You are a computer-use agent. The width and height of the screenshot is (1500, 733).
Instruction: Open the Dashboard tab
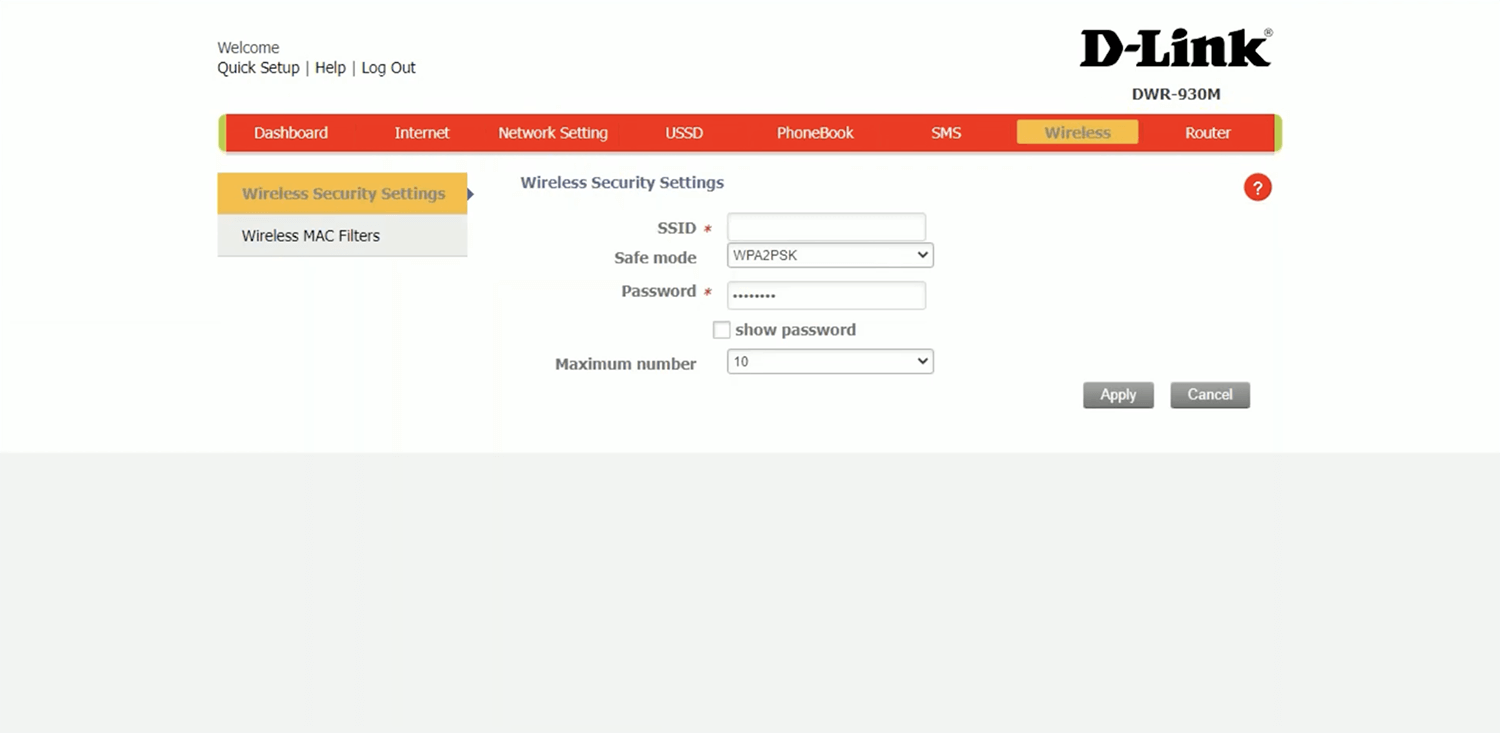pos(290,133)
